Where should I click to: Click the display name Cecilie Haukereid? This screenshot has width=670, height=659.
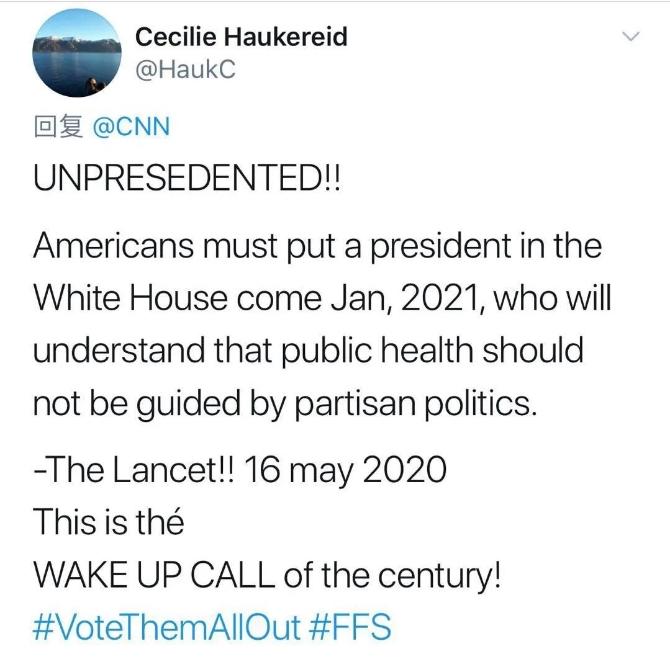click(x=241, y=38)
